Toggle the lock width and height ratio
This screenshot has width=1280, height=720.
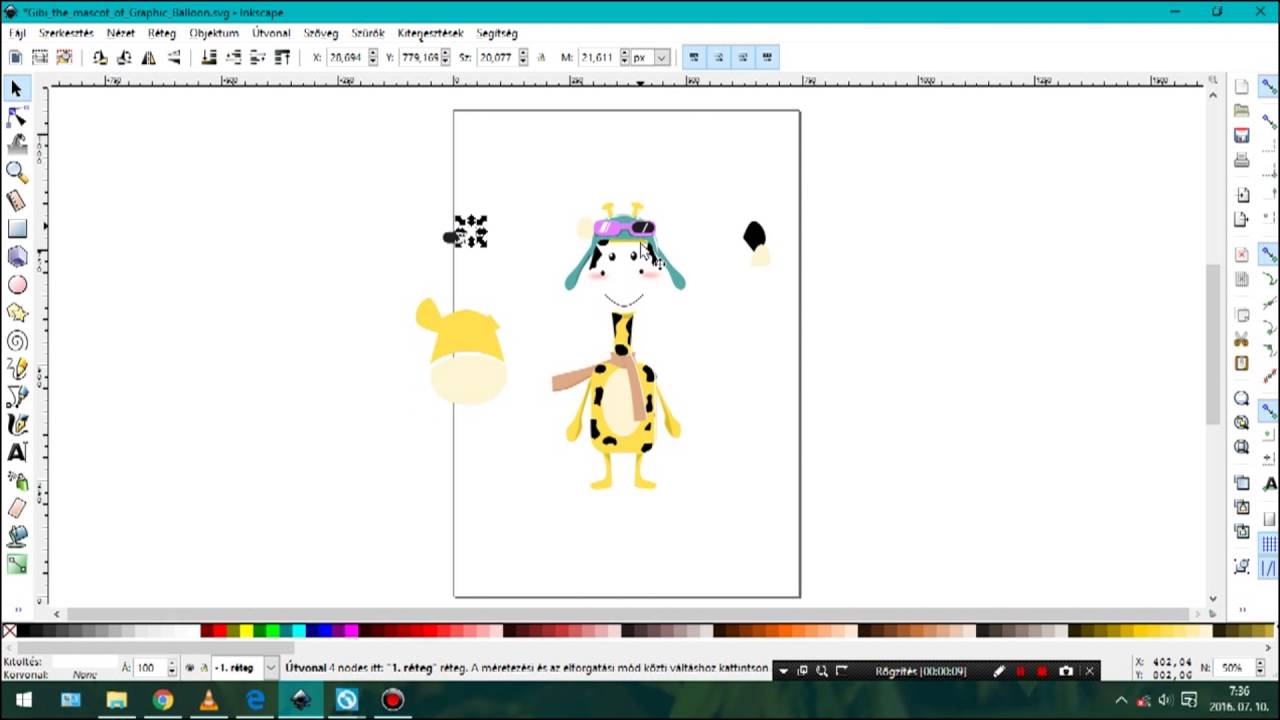tap(541, 57)
